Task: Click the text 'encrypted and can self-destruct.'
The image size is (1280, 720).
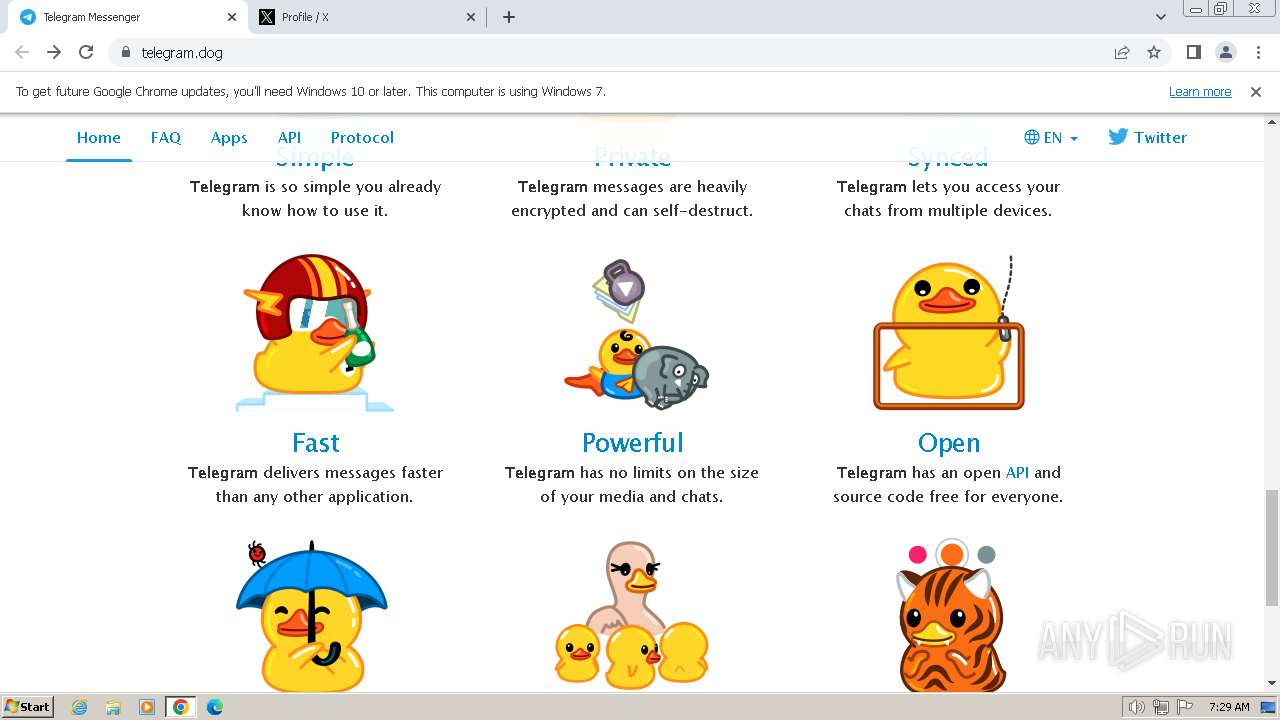Action: coord(632,210)
